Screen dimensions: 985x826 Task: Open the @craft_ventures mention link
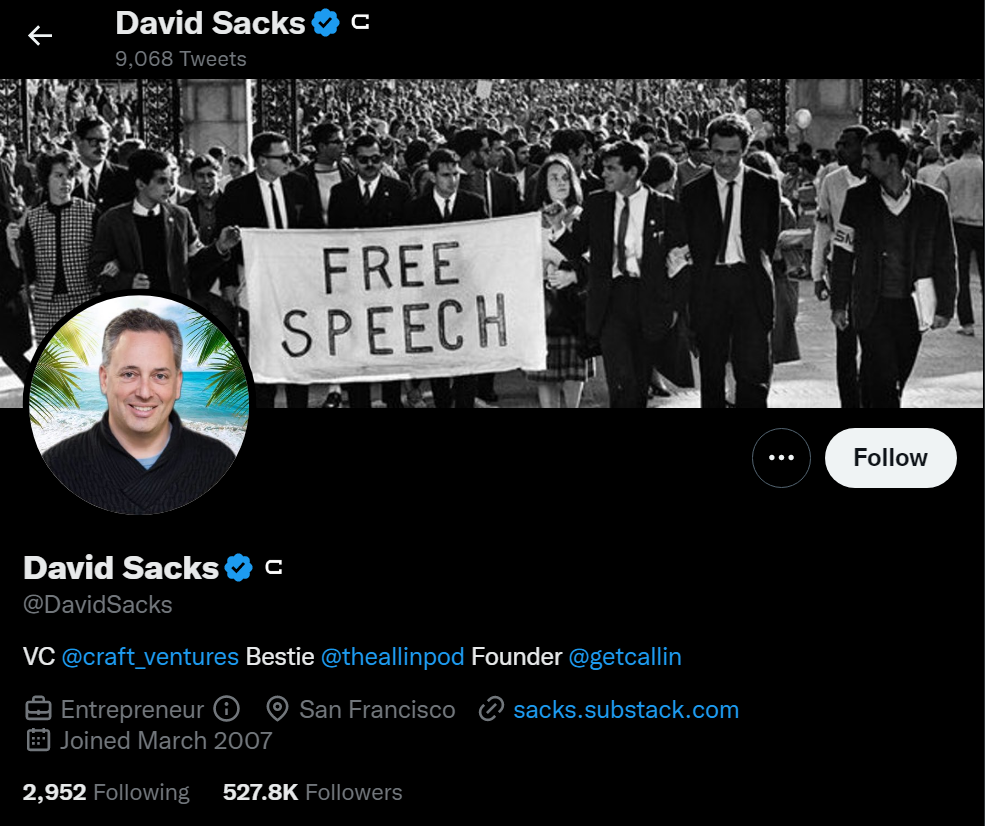pyautogui.click(x=150, y=657)
